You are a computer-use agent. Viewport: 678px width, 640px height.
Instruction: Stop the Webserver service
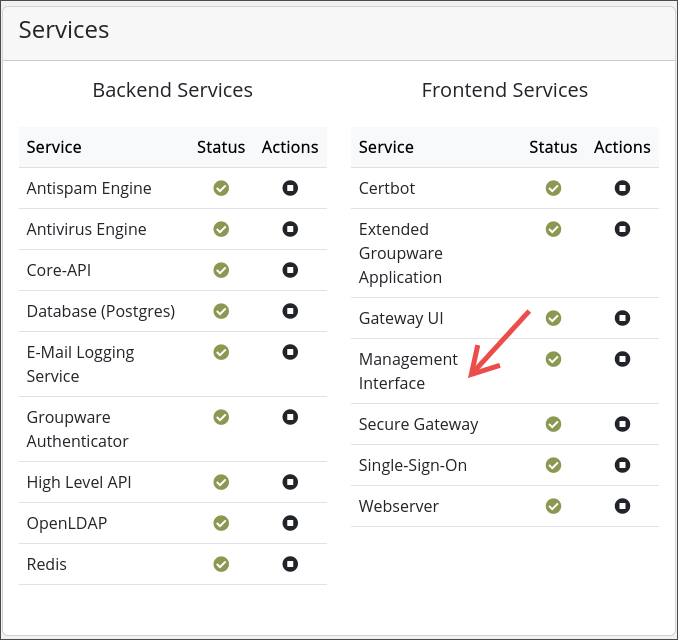point(622,506)
